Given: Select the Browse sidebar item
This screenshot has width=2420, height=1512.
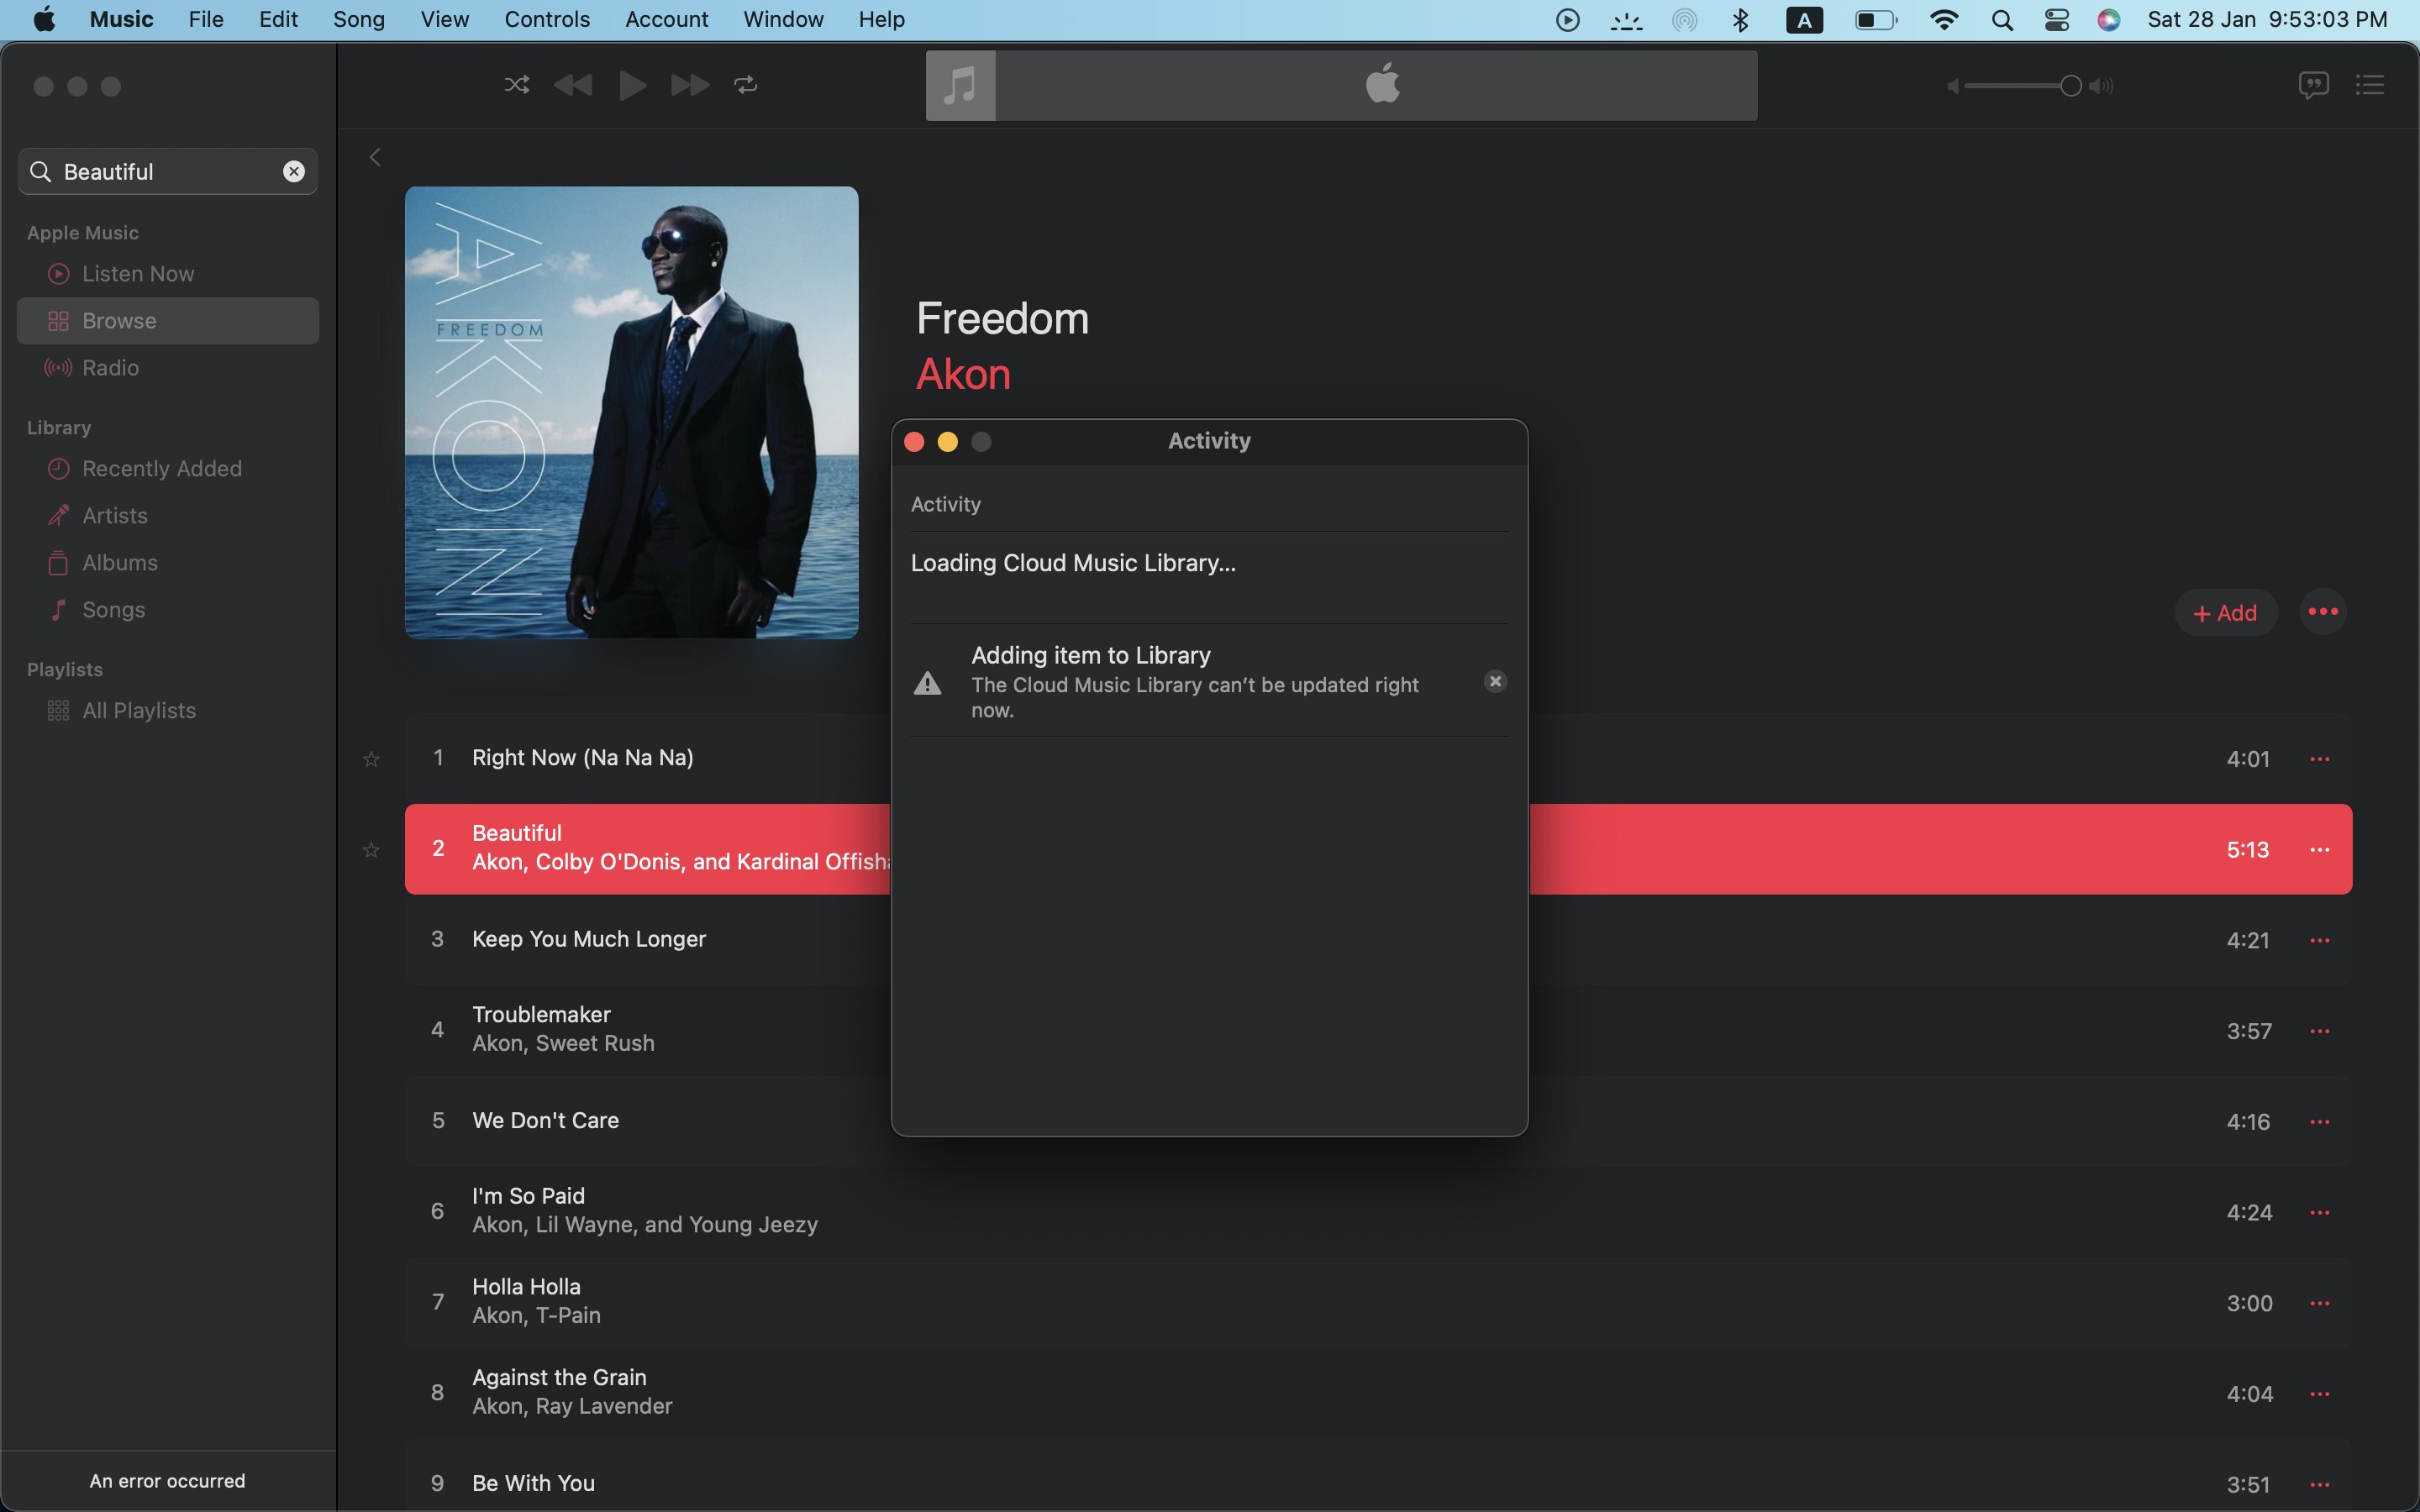Looking at the screenshot, I should click(x=167, y=321).
